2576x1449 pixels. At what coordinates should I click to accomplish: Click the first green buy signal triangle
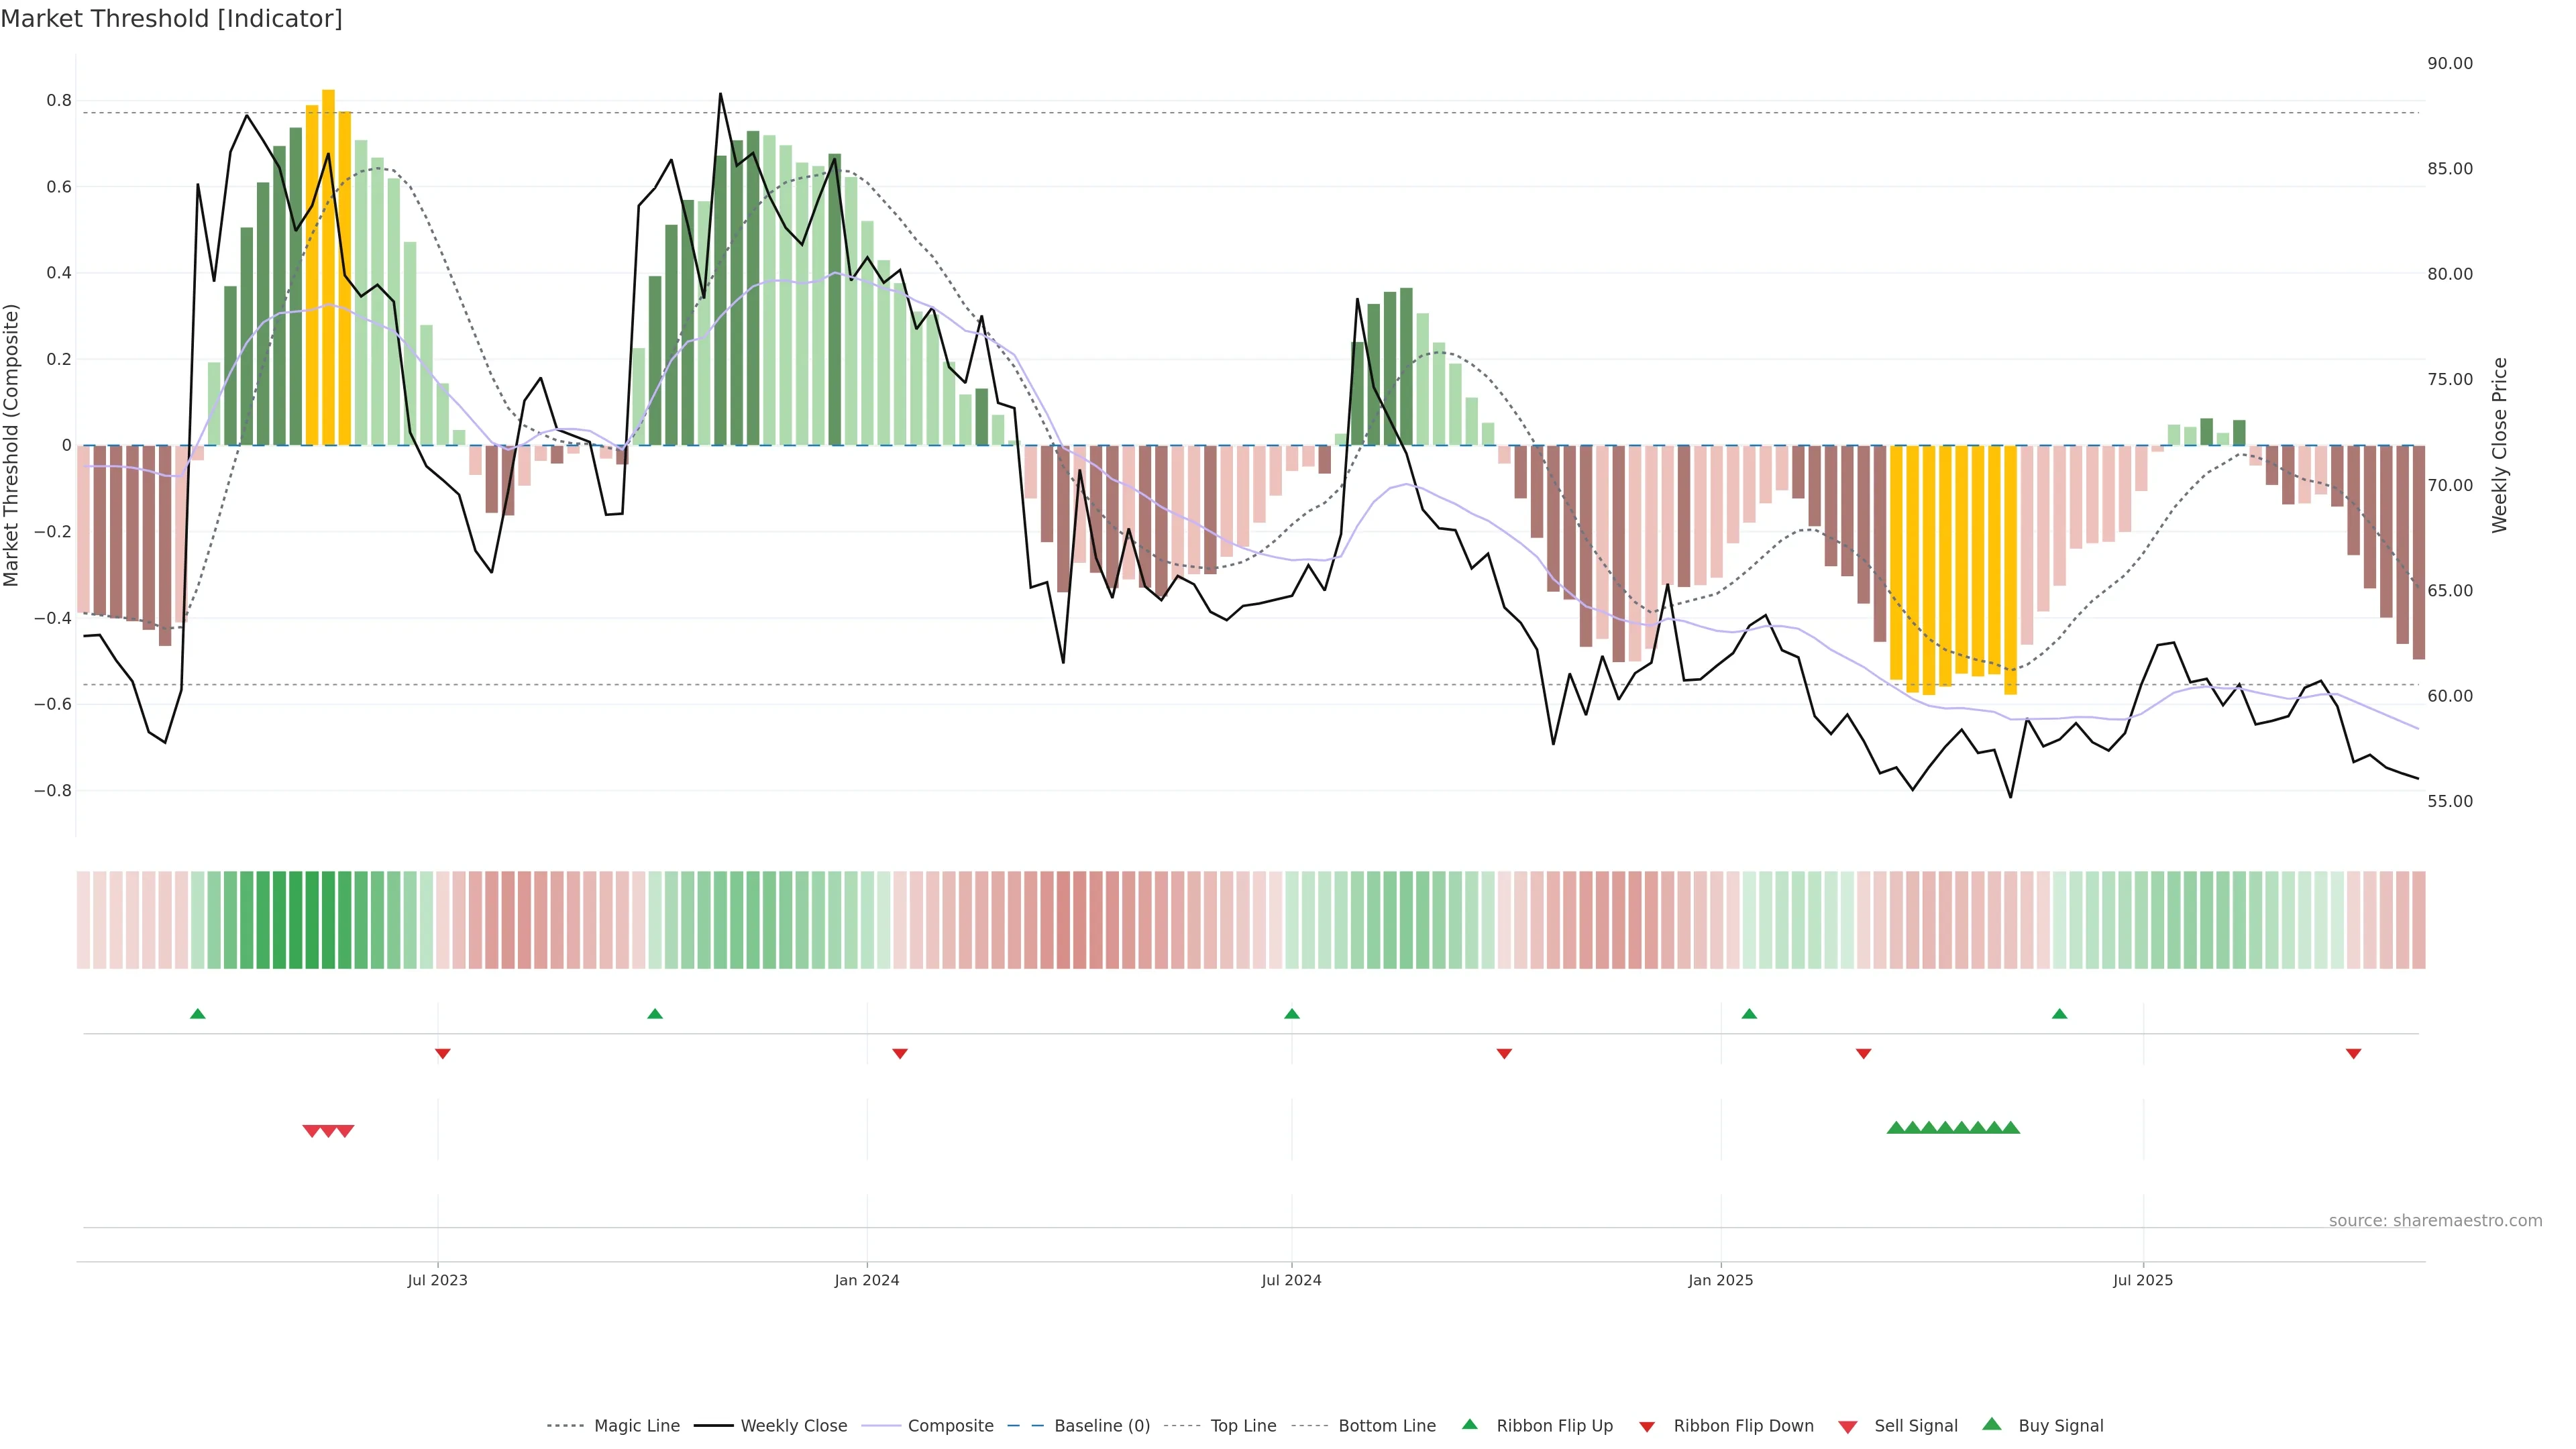coord(1895,1128)
